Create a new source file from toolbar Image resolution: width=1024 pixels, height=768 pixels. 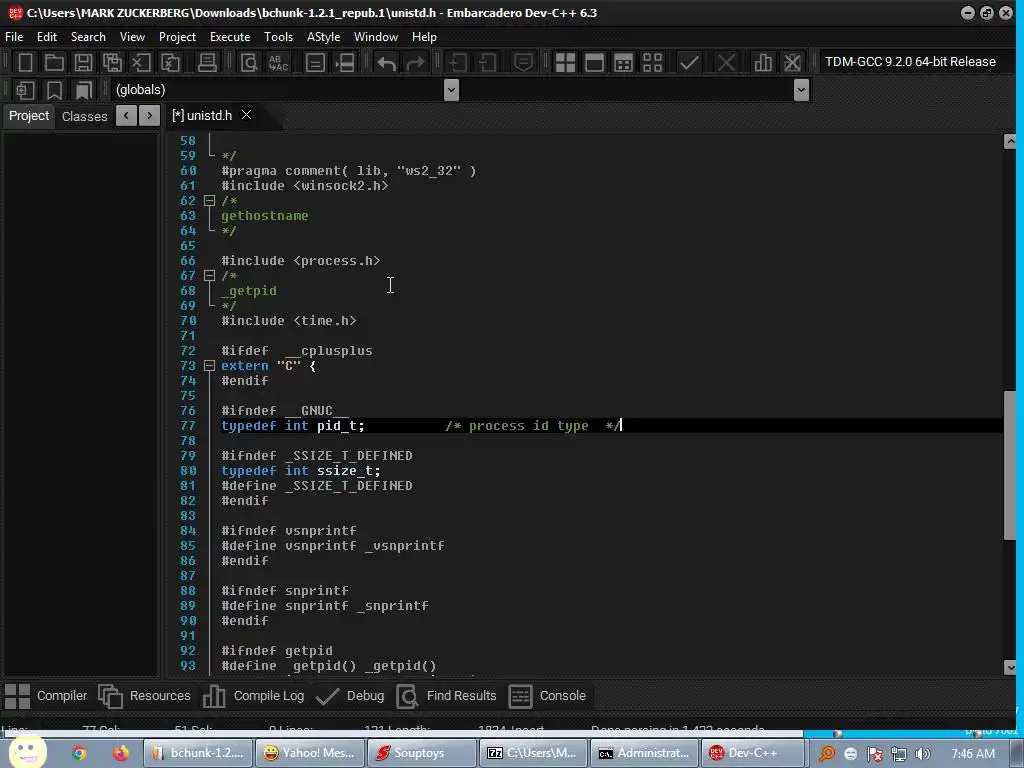25,63
